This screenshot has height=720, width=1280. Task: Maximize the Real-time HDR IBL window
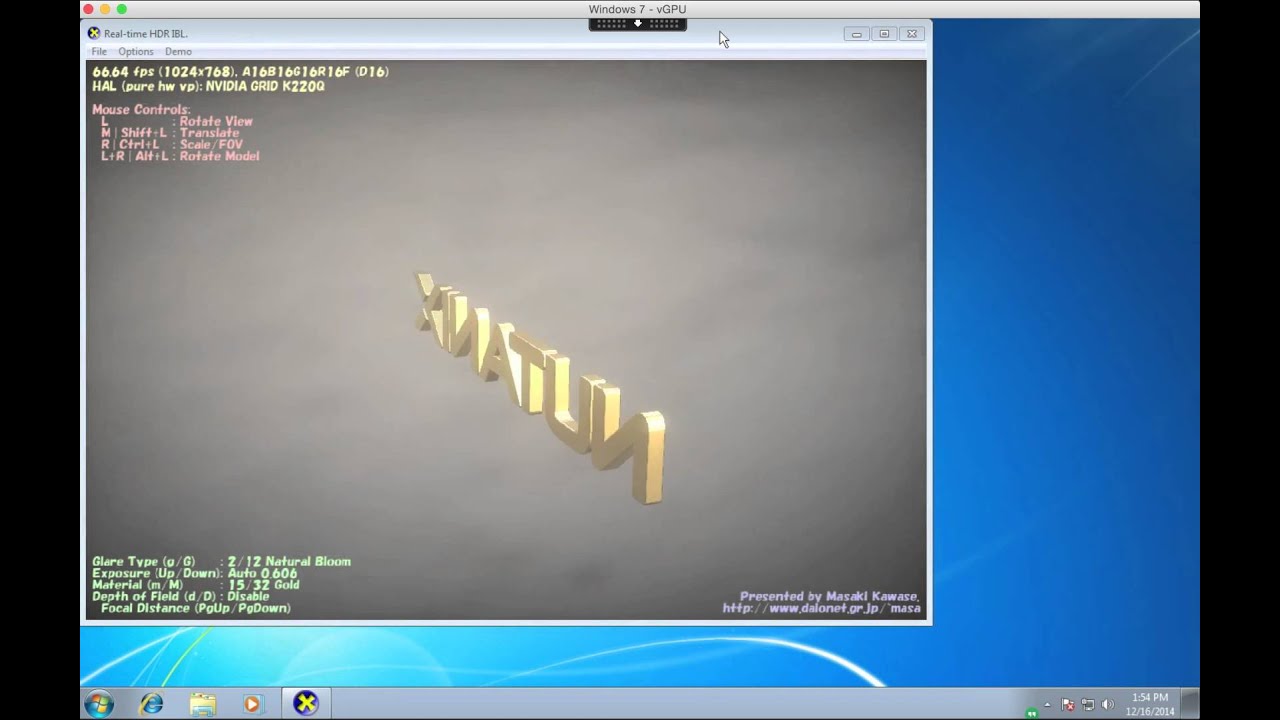coord(884,34)
